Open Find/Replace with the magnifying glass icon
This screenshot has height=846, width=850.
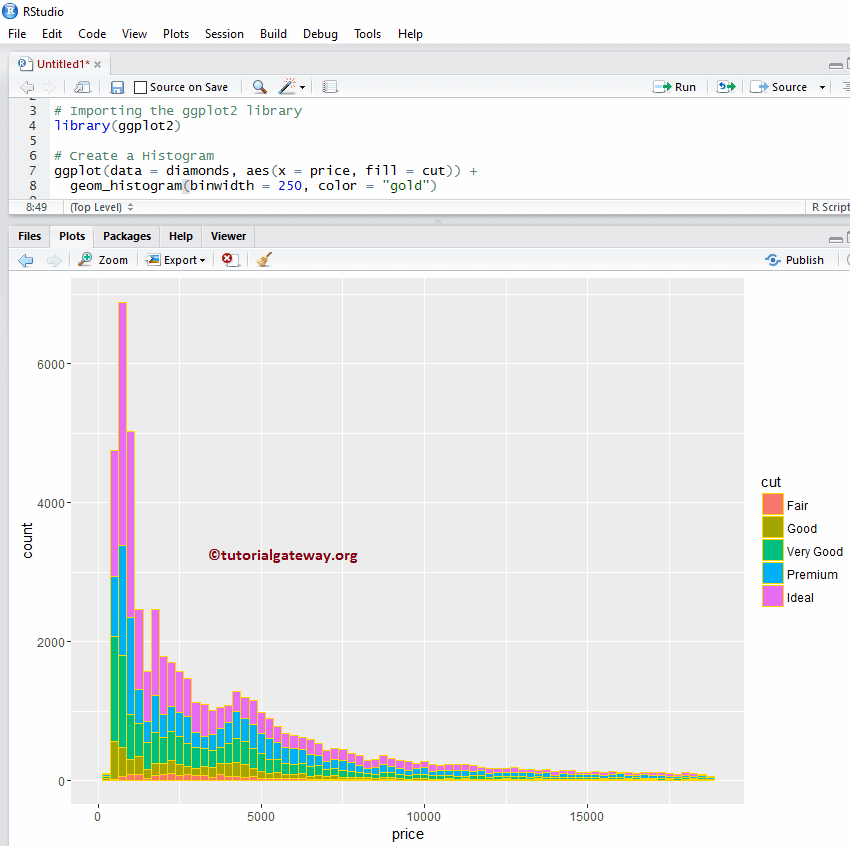point(259,86)
